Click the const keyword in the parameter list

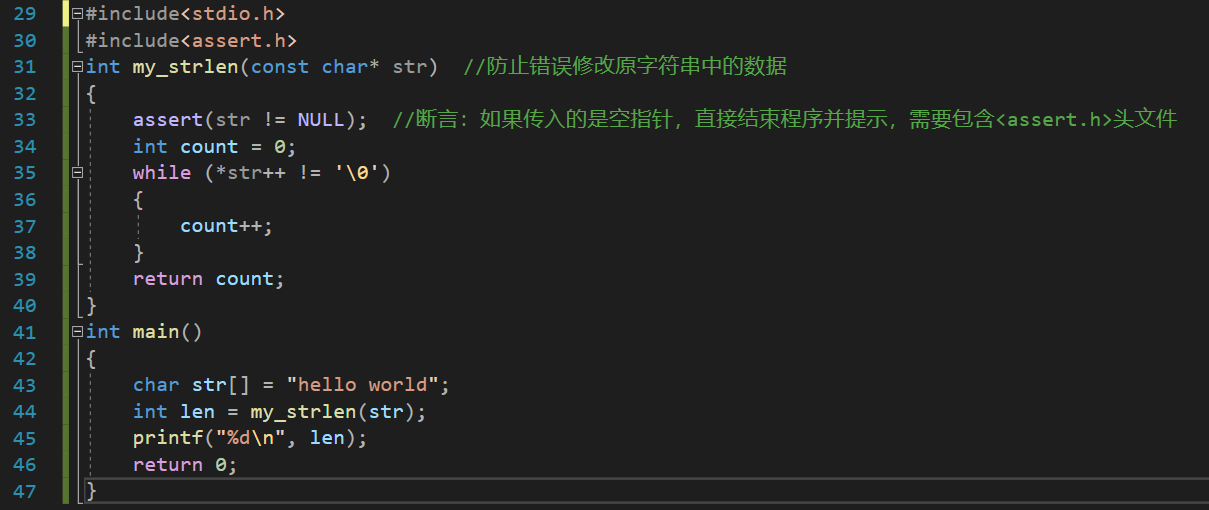(x=279, y=67)
